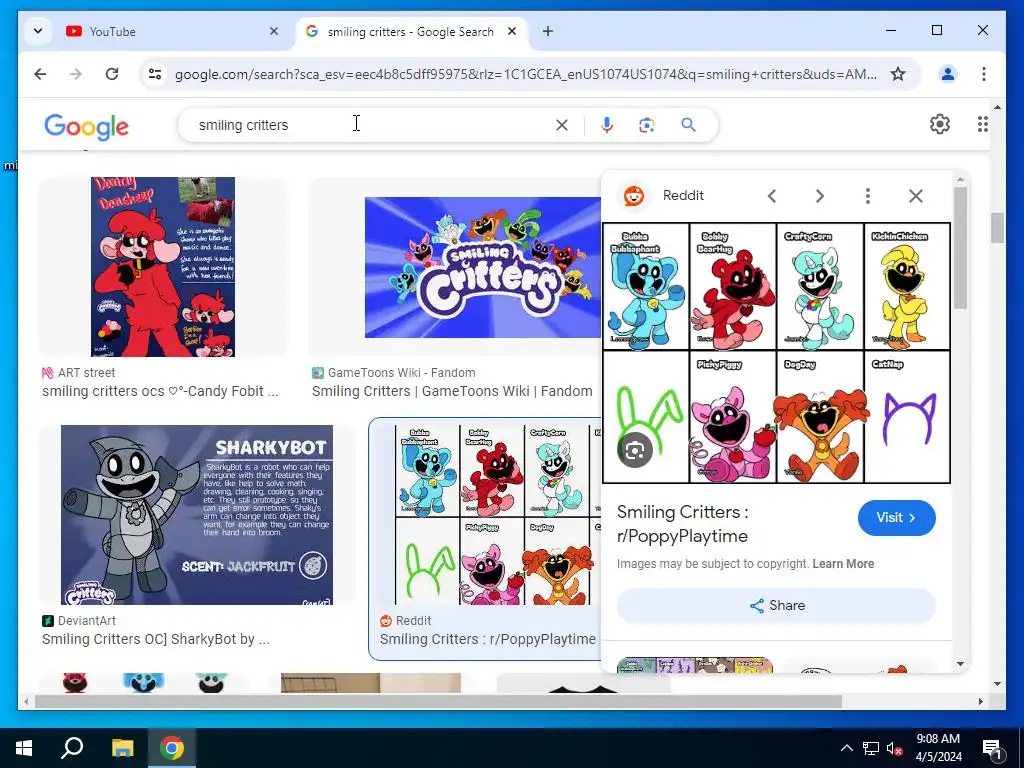1024x768 pixels.
Task: Close the smiling critters Google Search tab
Action: (512, 31)
